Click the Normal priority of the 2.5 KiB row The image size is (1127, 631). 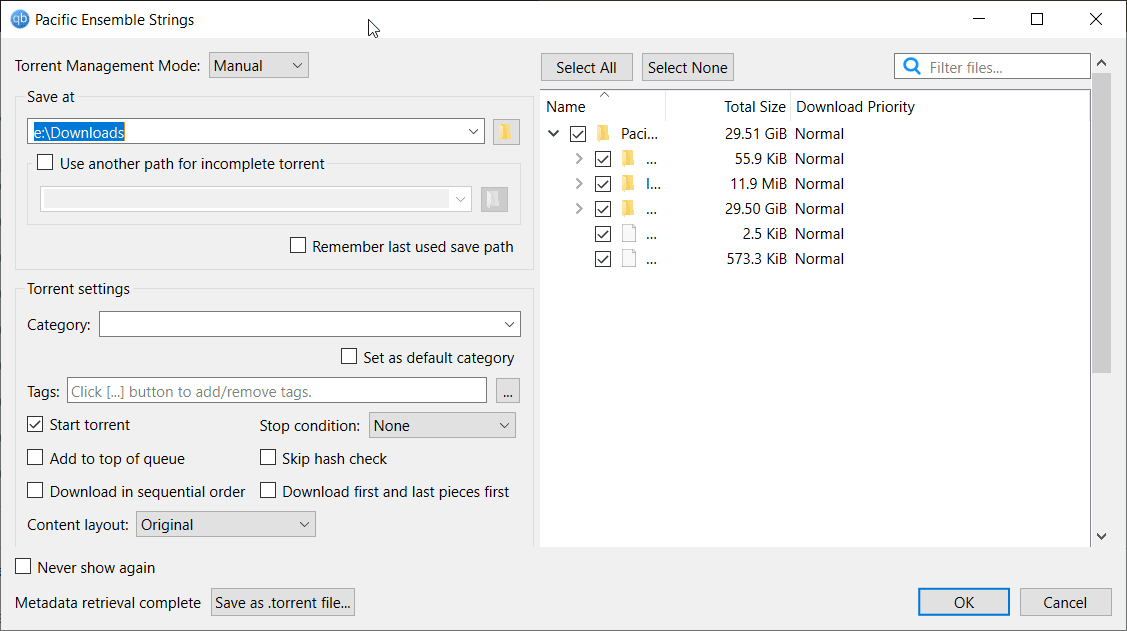819,234
